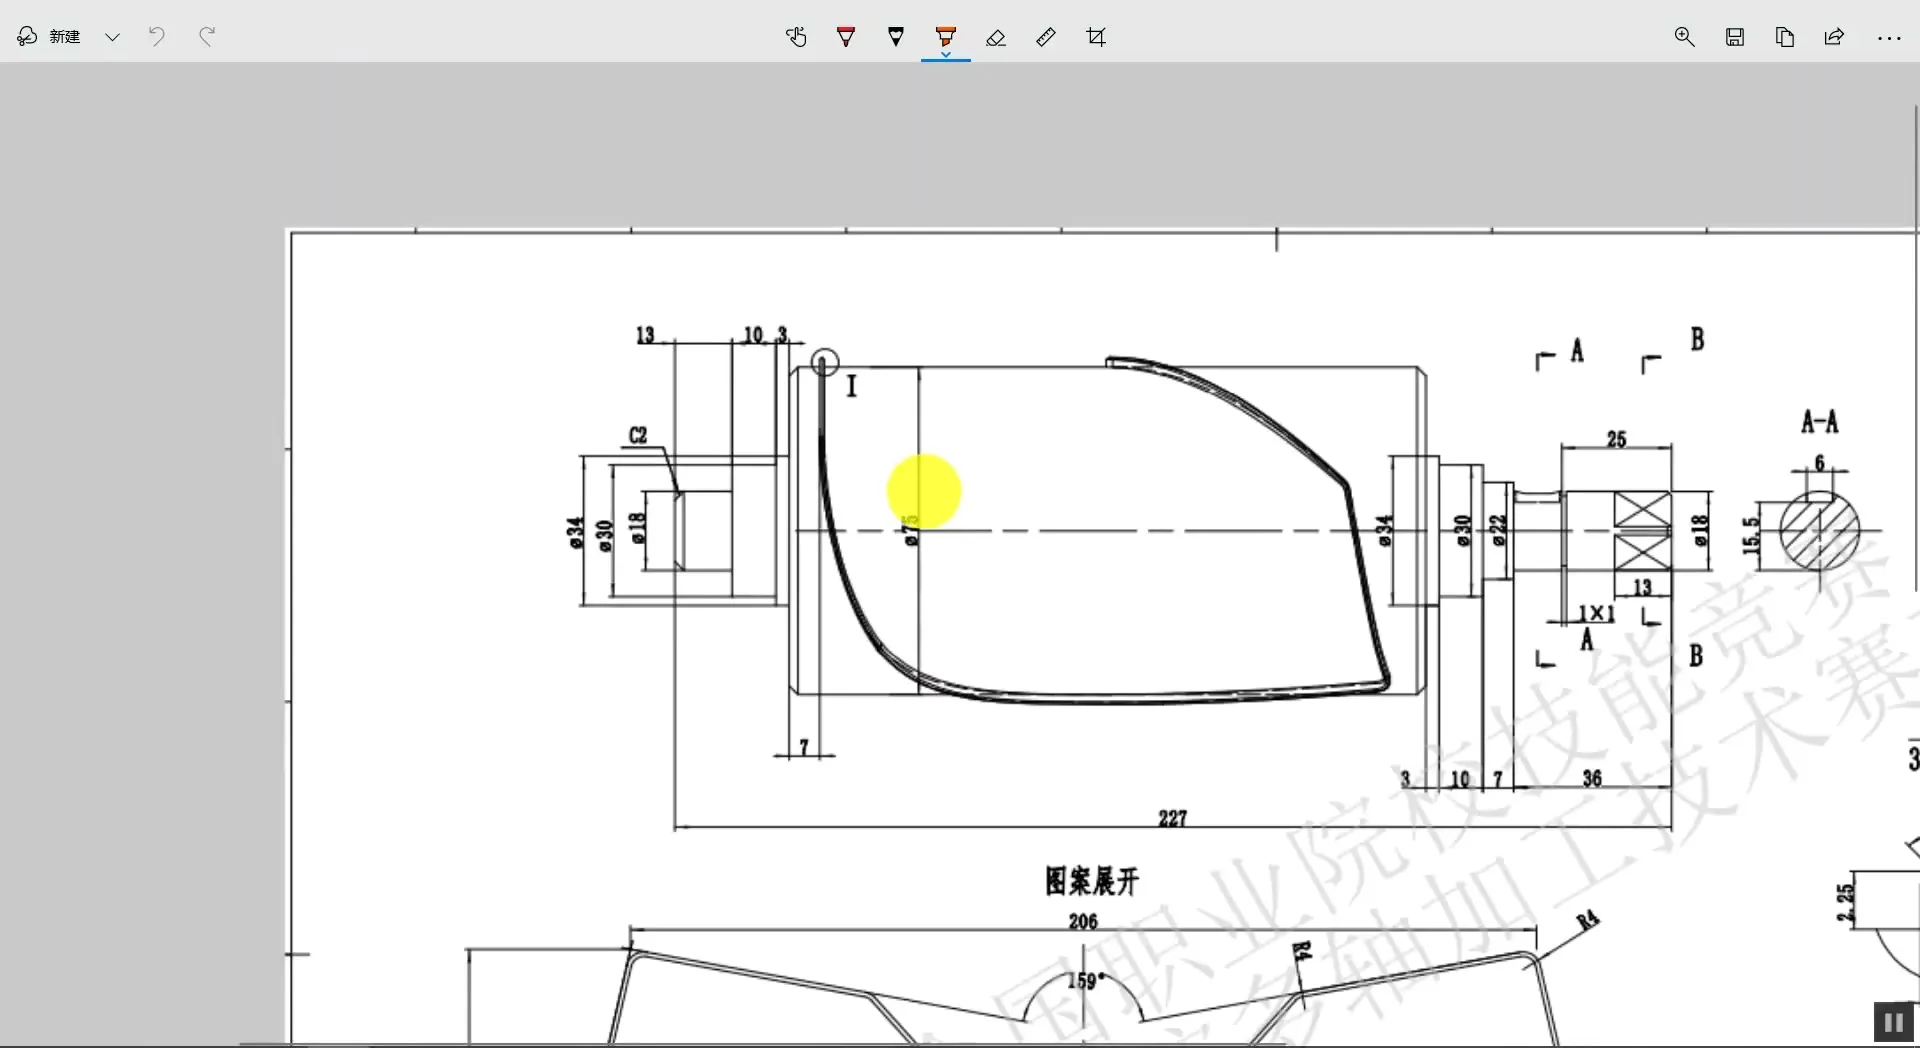Image resolution: width=1920 pixels, height=1048 pixels.
Task: Select the red ballpoint pen tool
Action: click(x=845, y=37)
